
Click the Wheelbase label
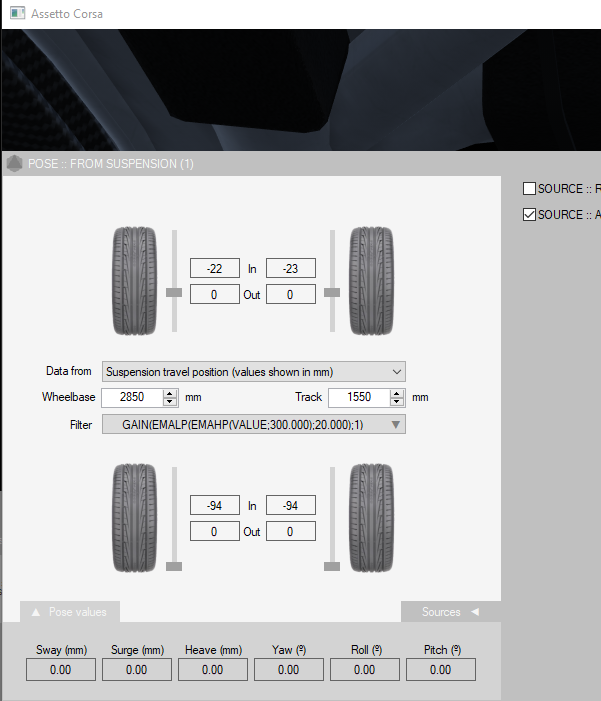pyautogui.click(x=68, y=397)
